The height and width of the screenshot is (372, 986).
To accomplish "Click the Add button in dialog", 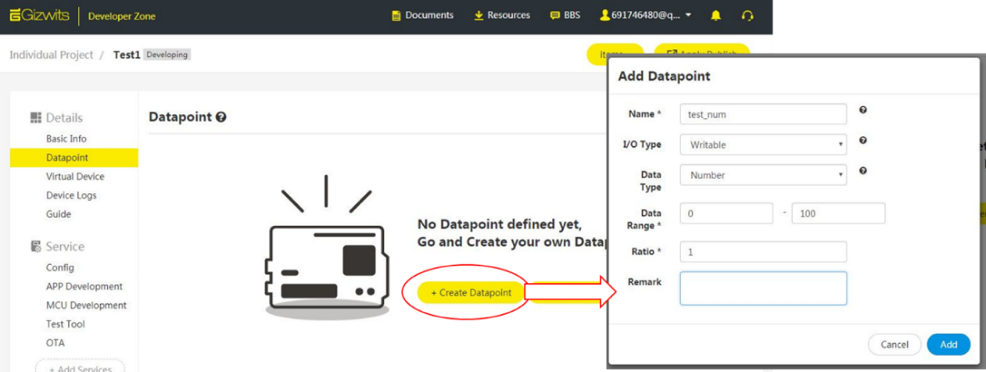I will pyautogui.click(x=948, y=344).
